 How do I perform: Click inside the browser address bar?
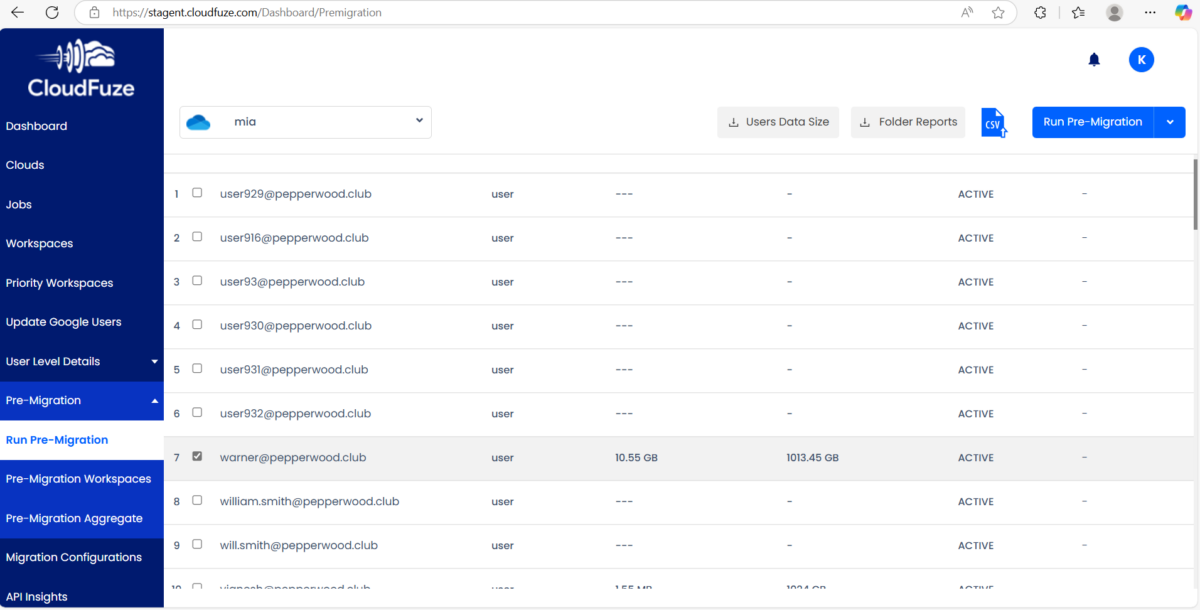tap(400, 12)
